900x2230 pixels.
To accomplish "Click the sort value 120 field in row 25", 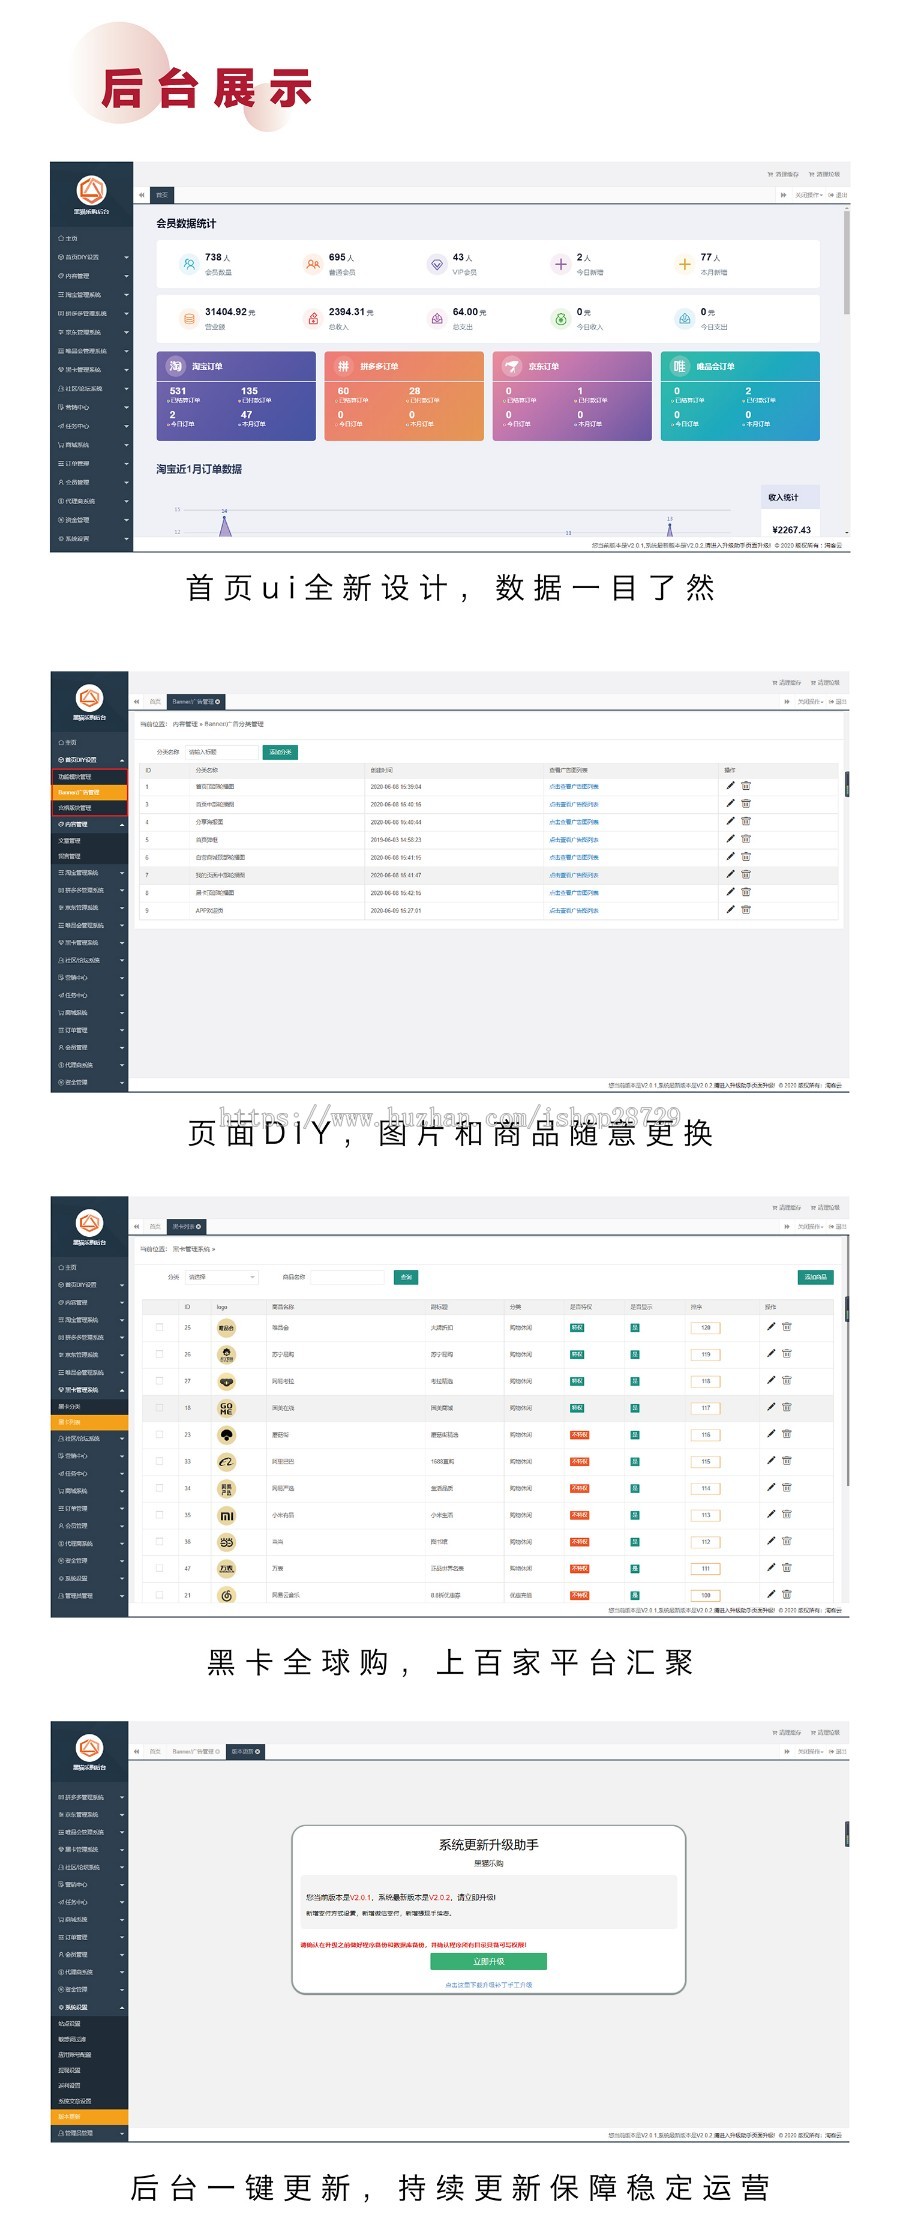I will click(x=705, y=1328).
